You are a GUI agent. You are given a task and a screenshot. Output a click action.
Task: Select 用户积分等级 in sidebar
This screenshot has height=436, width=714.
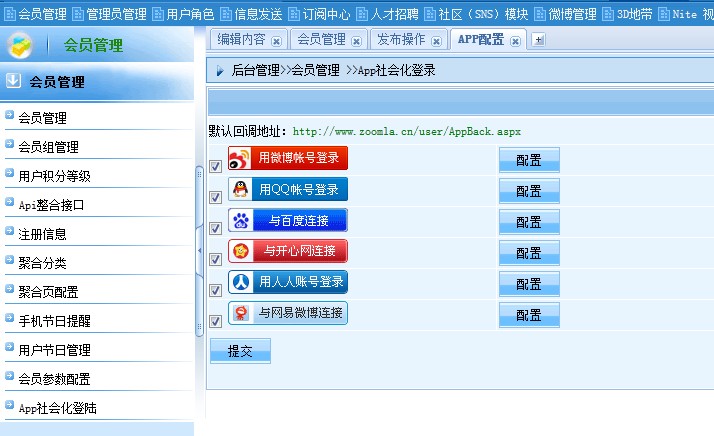click(x=54, y=176)
